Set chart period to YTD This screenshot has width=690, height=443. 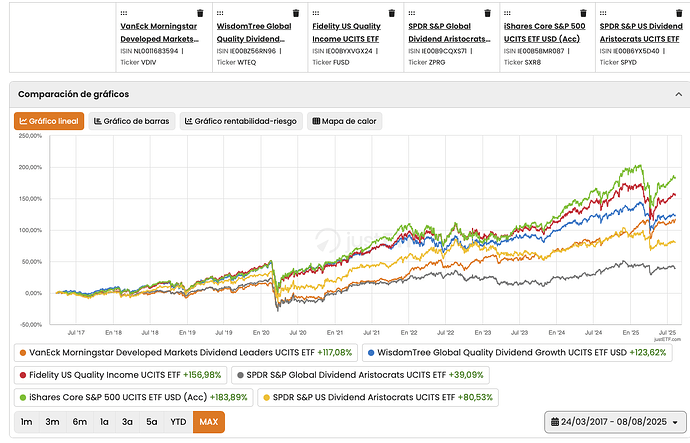(178, 422)
